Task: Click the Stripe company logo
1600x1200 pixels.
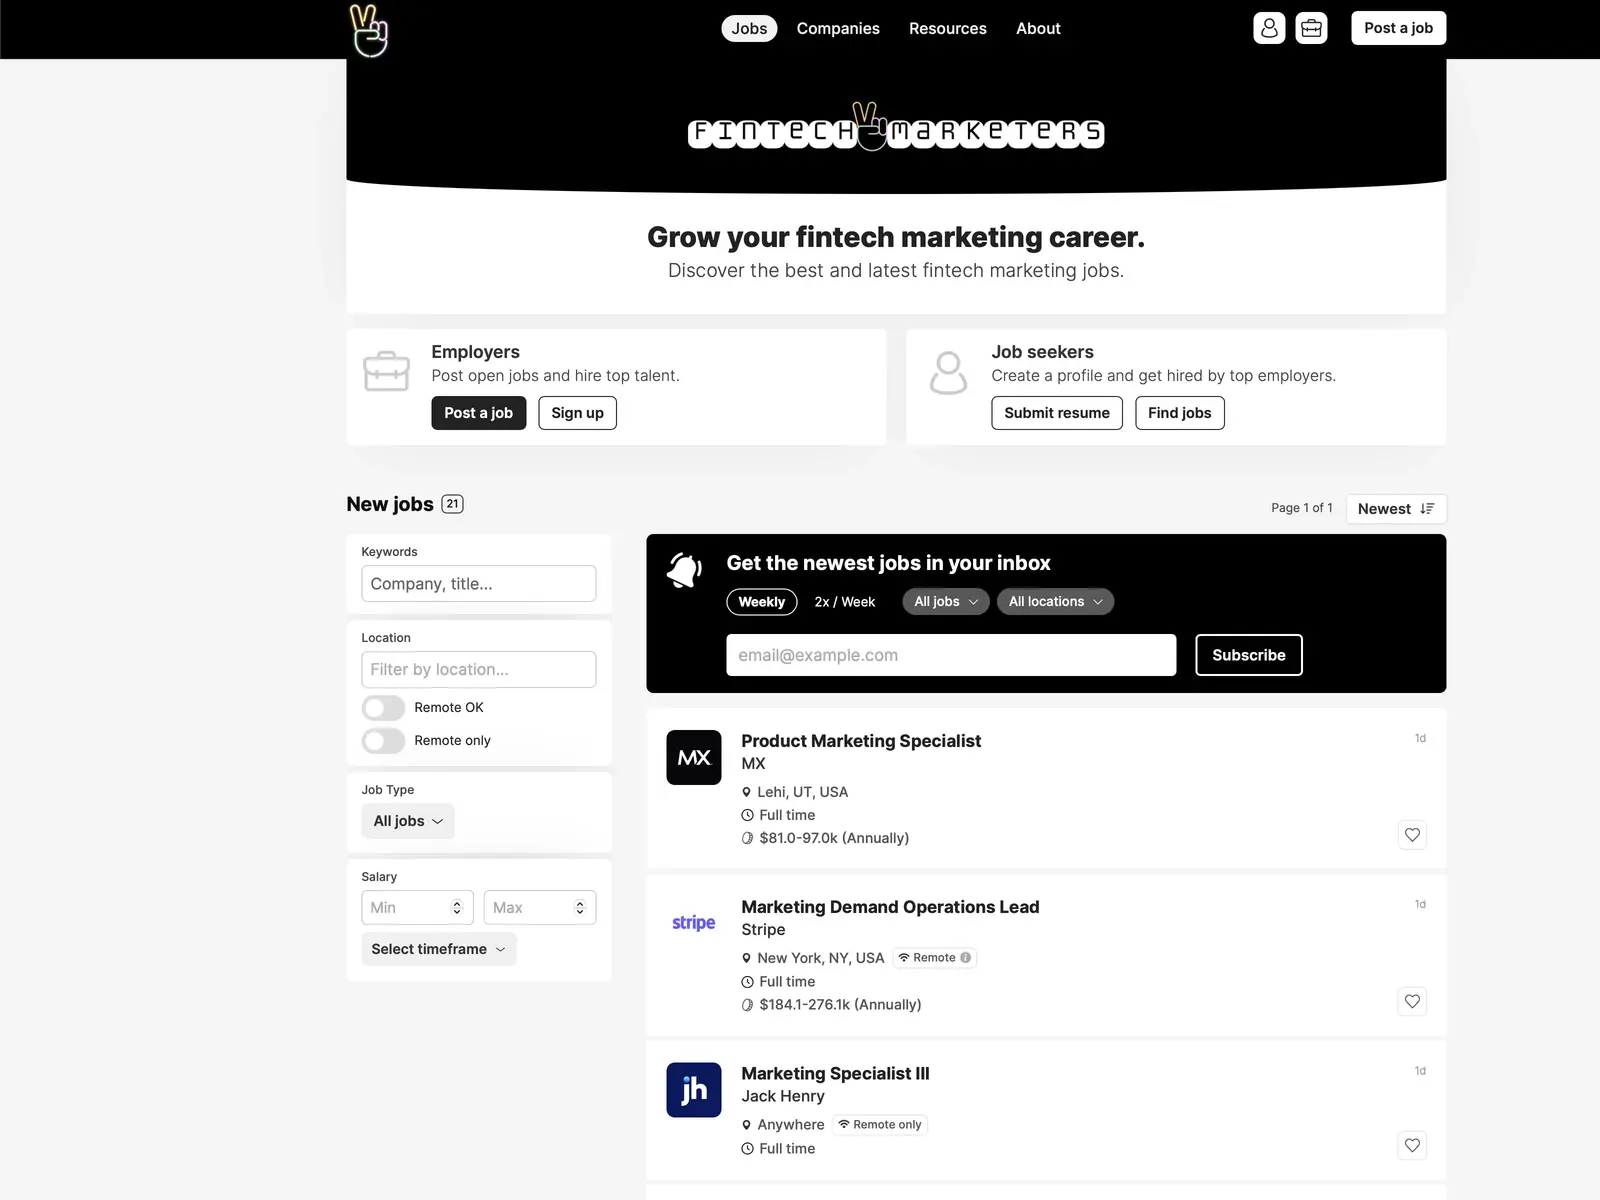Action: click(x=694, y=923)
